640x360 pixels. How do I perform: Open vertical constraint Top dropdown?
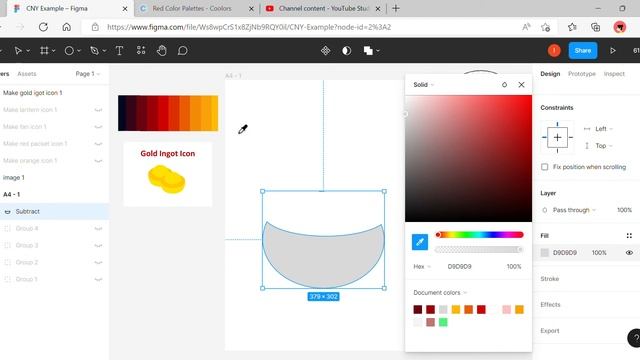(x=604, y=146)
